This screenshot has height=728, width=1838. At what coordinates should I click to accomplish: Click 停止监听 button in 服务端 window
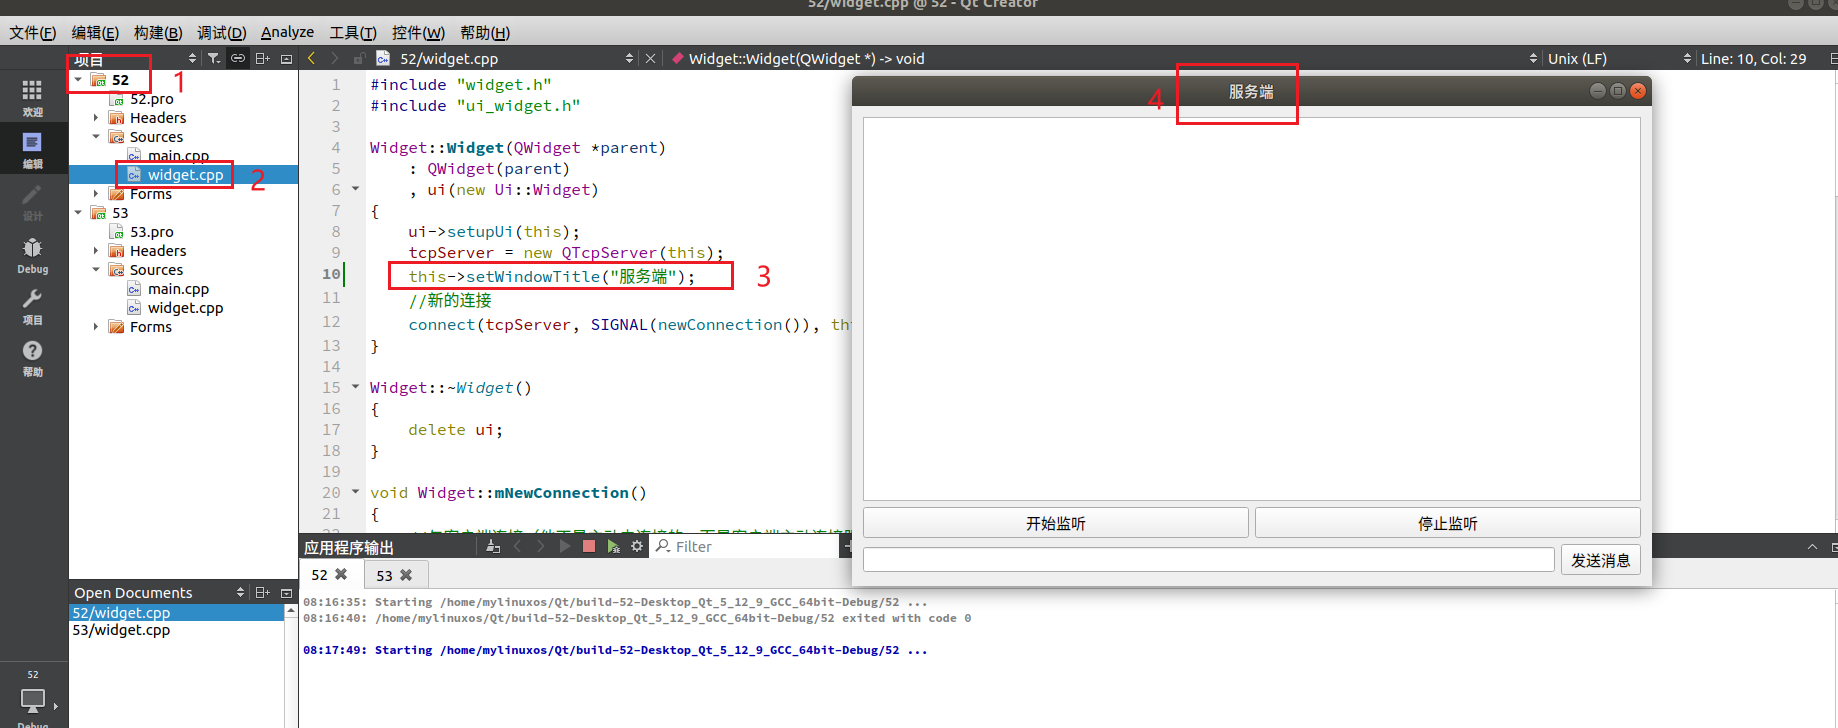click(1447, 523)
